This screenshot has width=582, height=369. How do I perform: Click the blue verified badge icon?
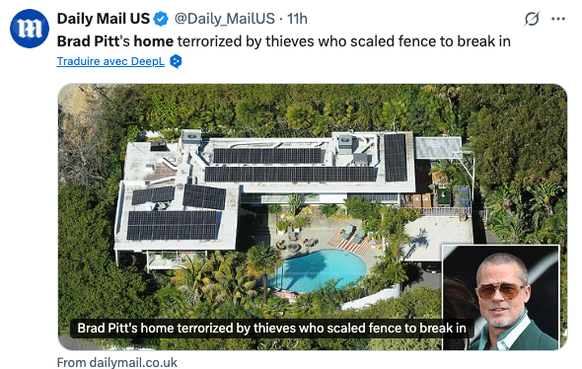pyautogui.click(x=161, y=19)
